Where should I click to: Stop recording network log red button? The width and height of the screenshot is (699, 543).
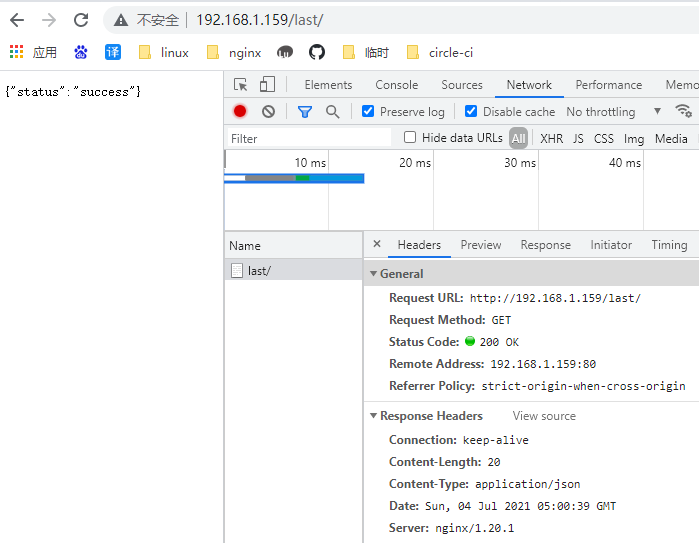click(240, 112)
